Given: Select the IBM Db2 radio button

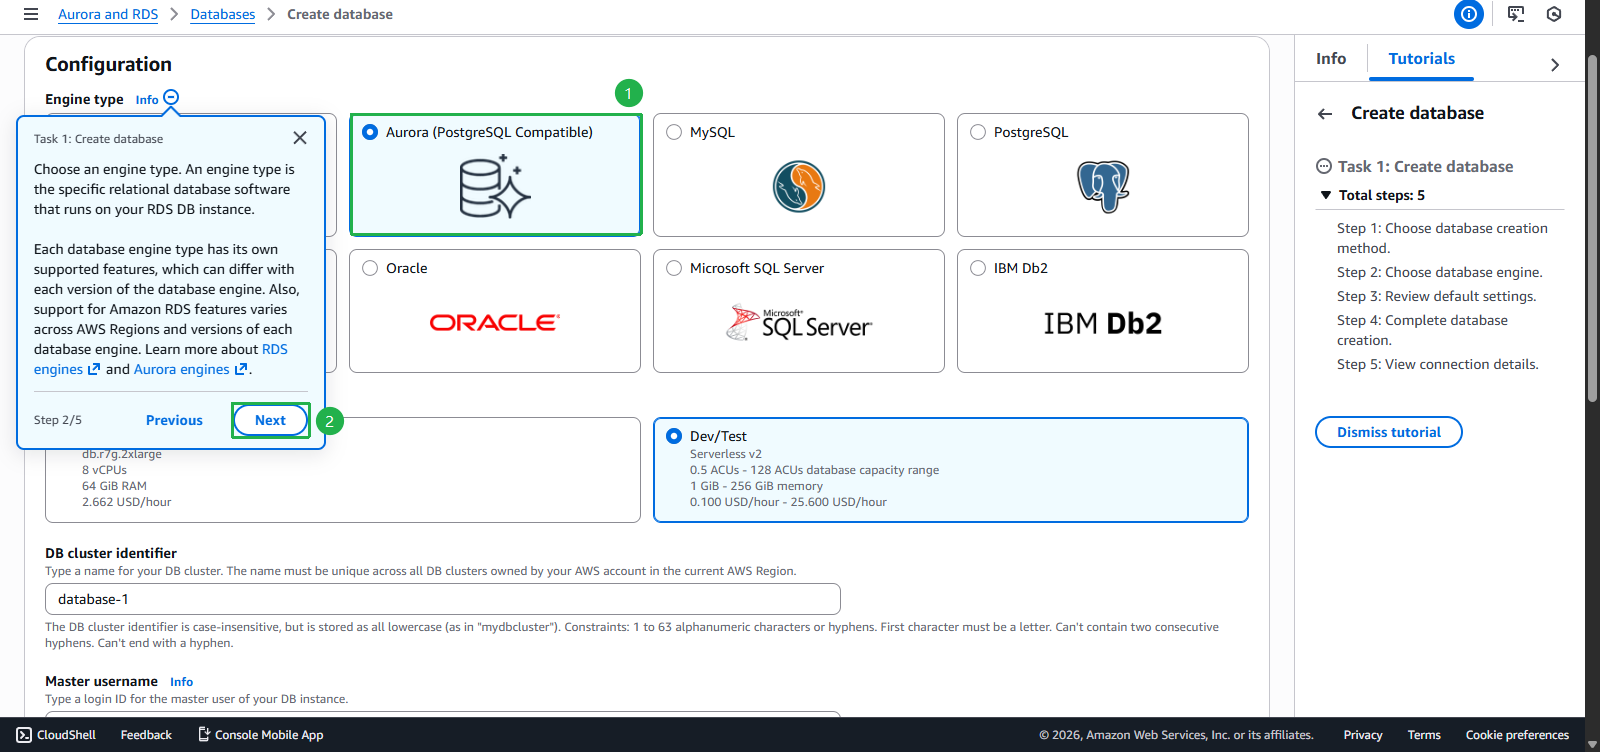Looking at the screenshot, I should coord(978,268).
